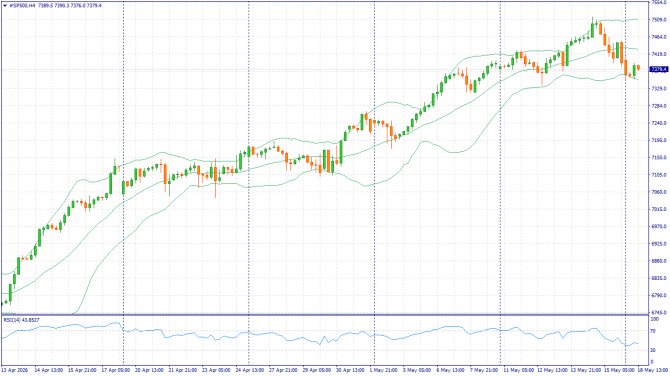Click the 7464.0 price scale value
The image size is (670, 376).
coord(659,37)
